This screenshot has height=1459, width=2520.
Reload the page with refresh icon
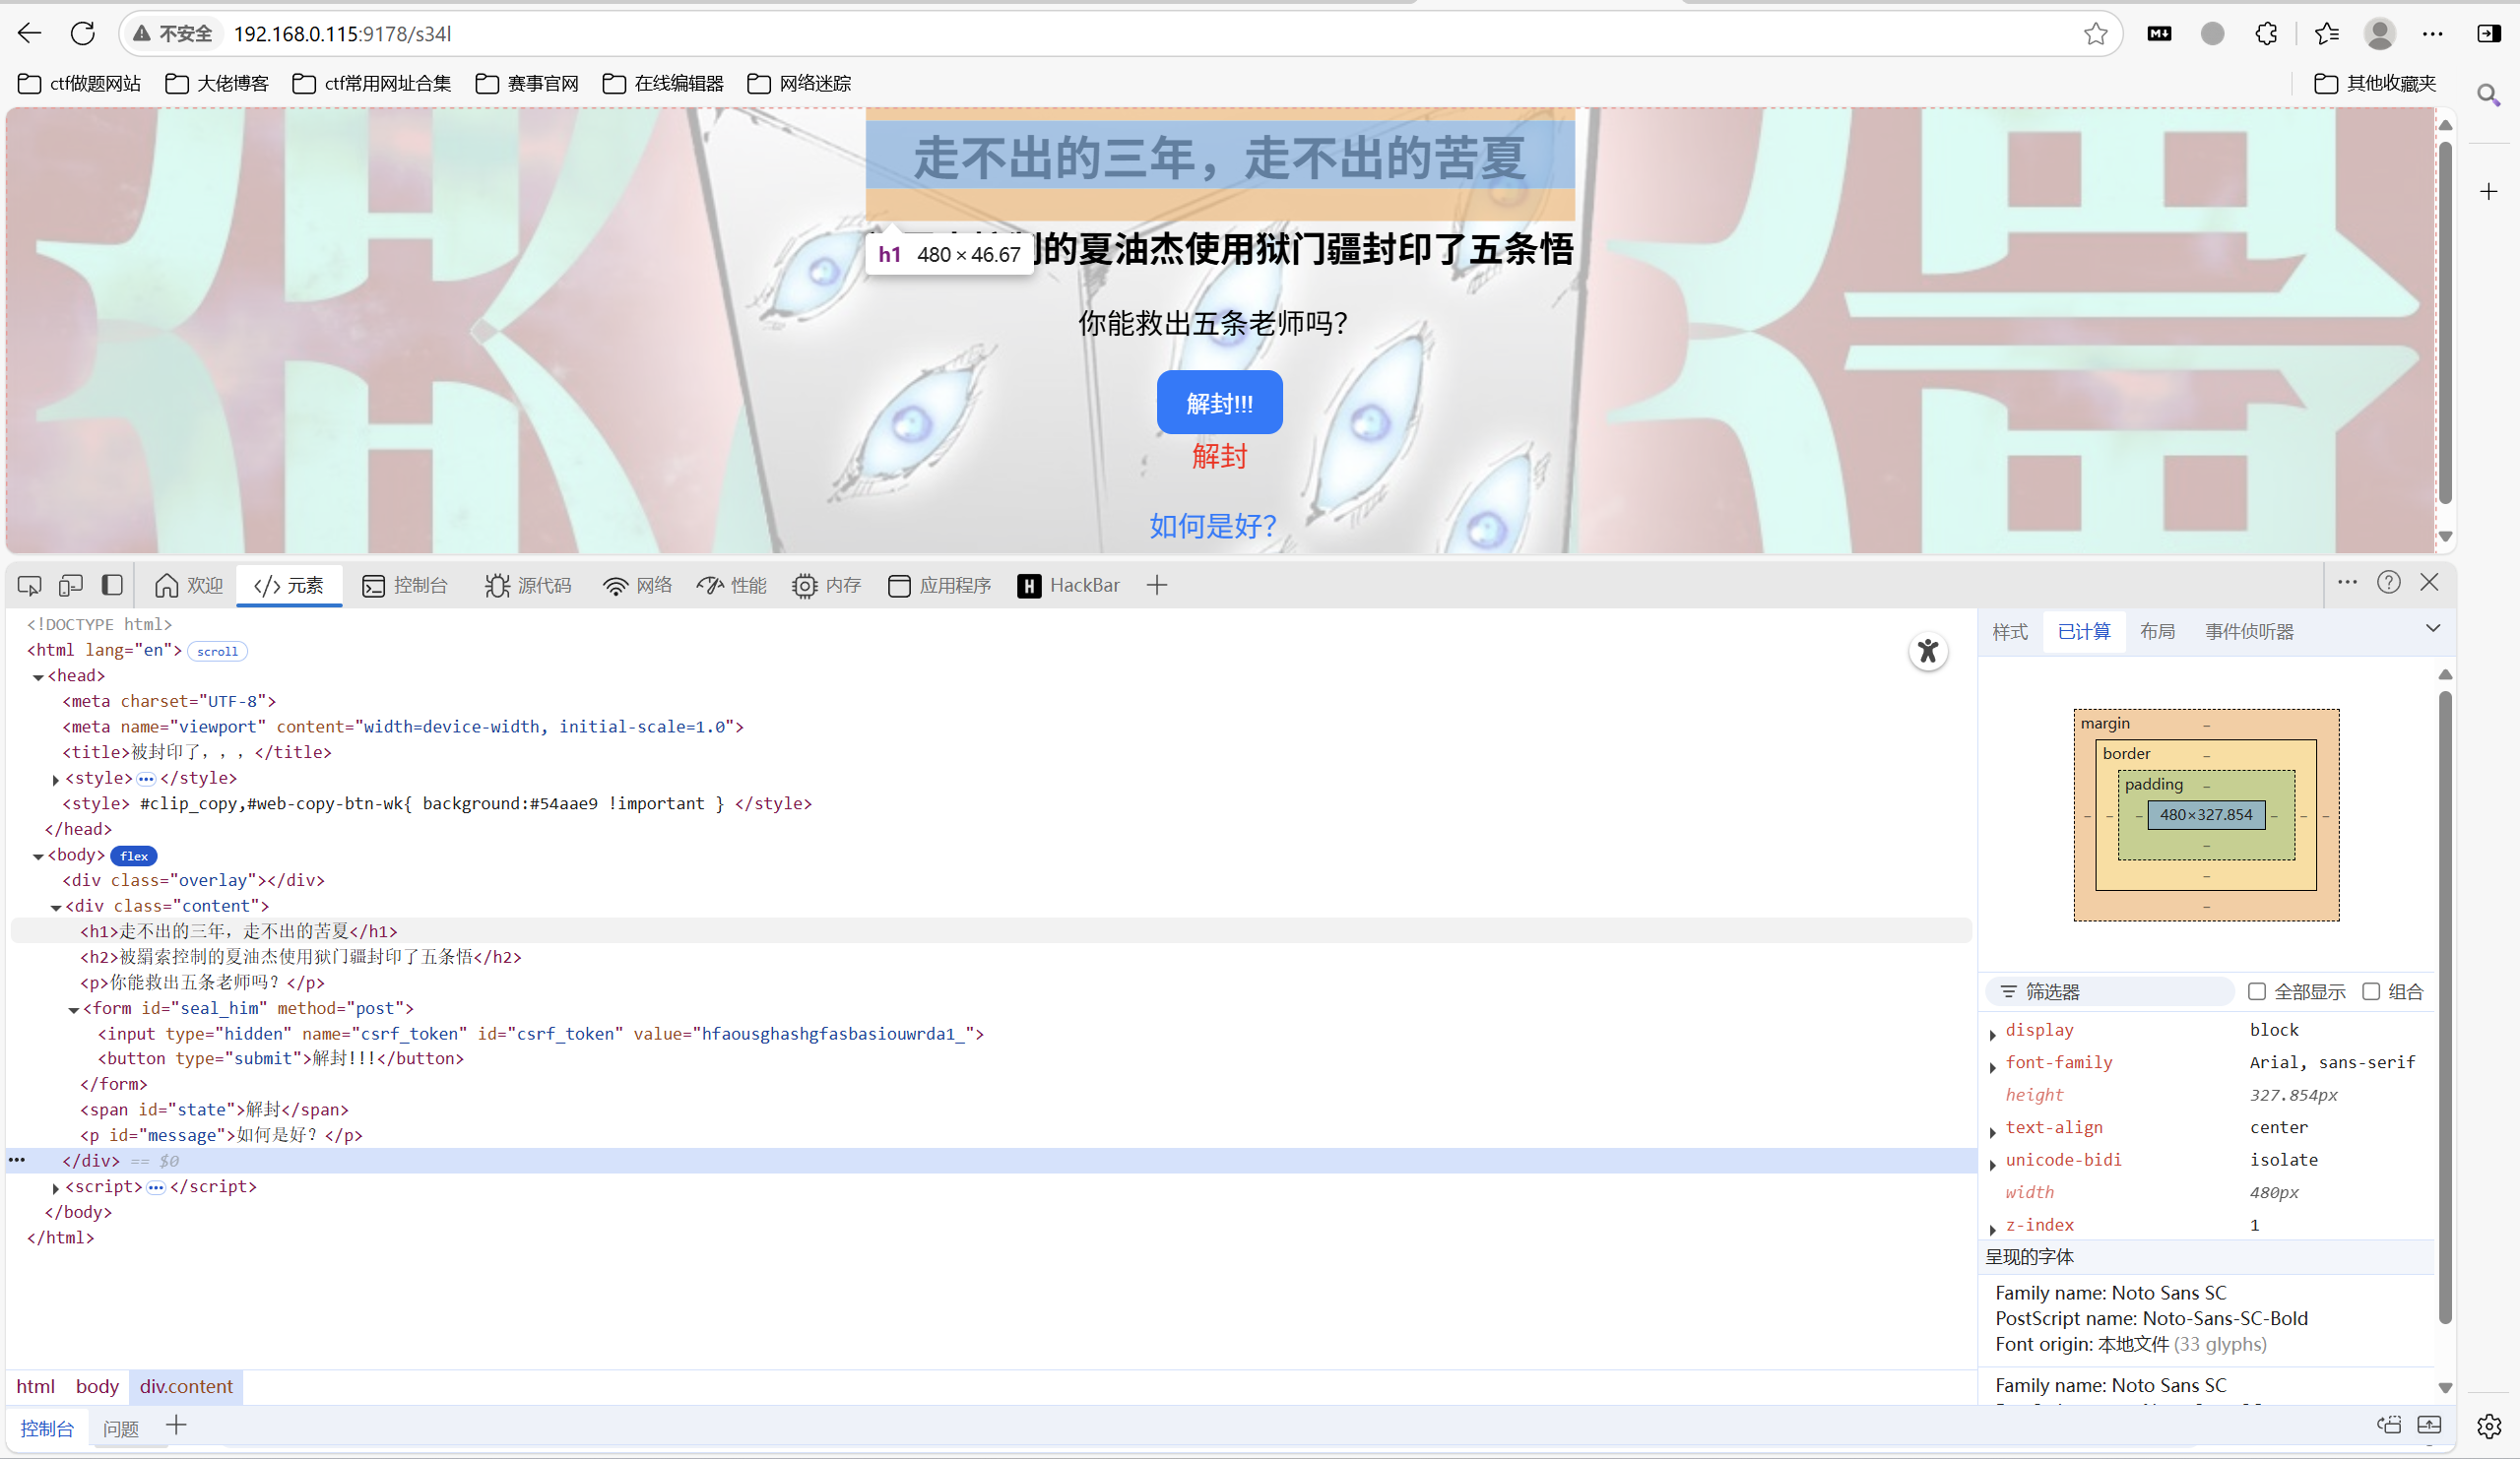[83, 34]
